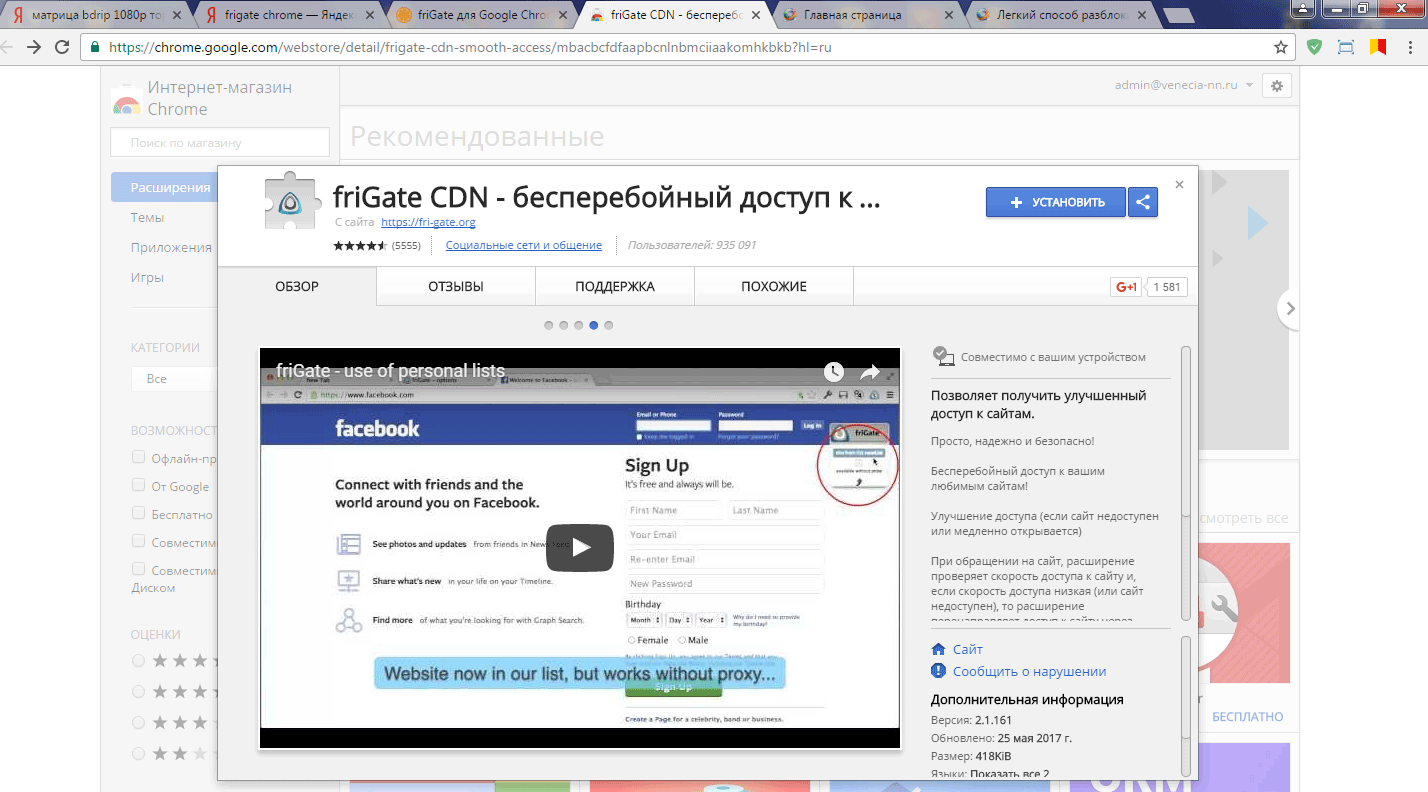1428x792 pixels.
Task: Tick the Бесплатно checkbox
Action: 139,513
